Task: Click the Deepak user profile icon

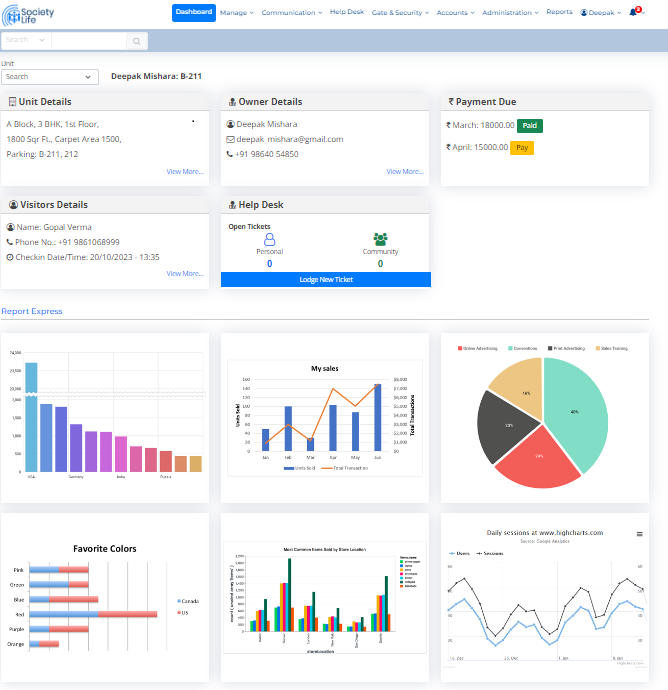Action: click(584, 13)
